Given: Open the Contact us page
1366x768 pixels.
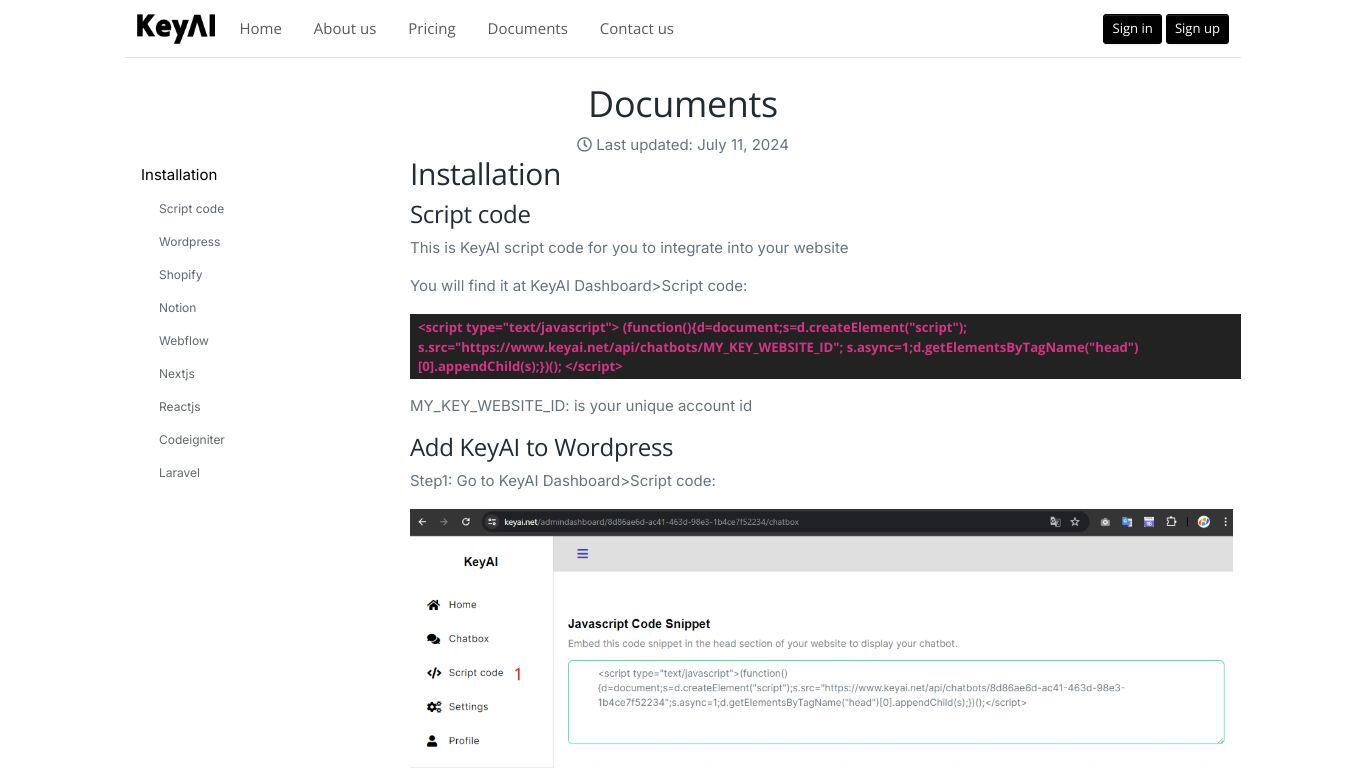Looking at the screenshot, I should coord(637,29).
